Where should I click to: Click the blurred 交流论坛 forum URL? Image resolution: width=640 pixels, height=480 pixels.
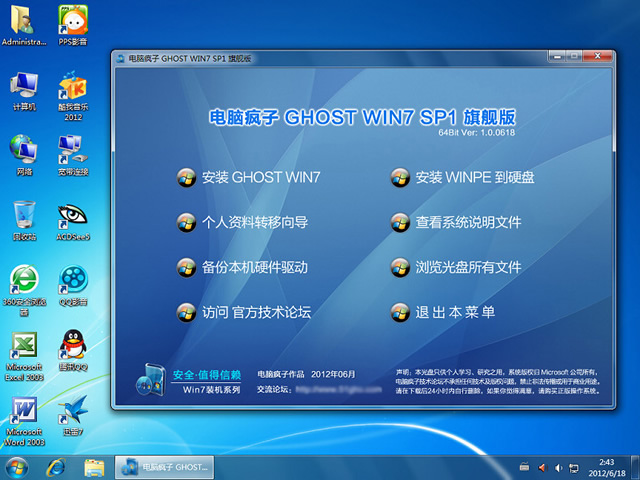pyautogui.click(x=338, y=390)
